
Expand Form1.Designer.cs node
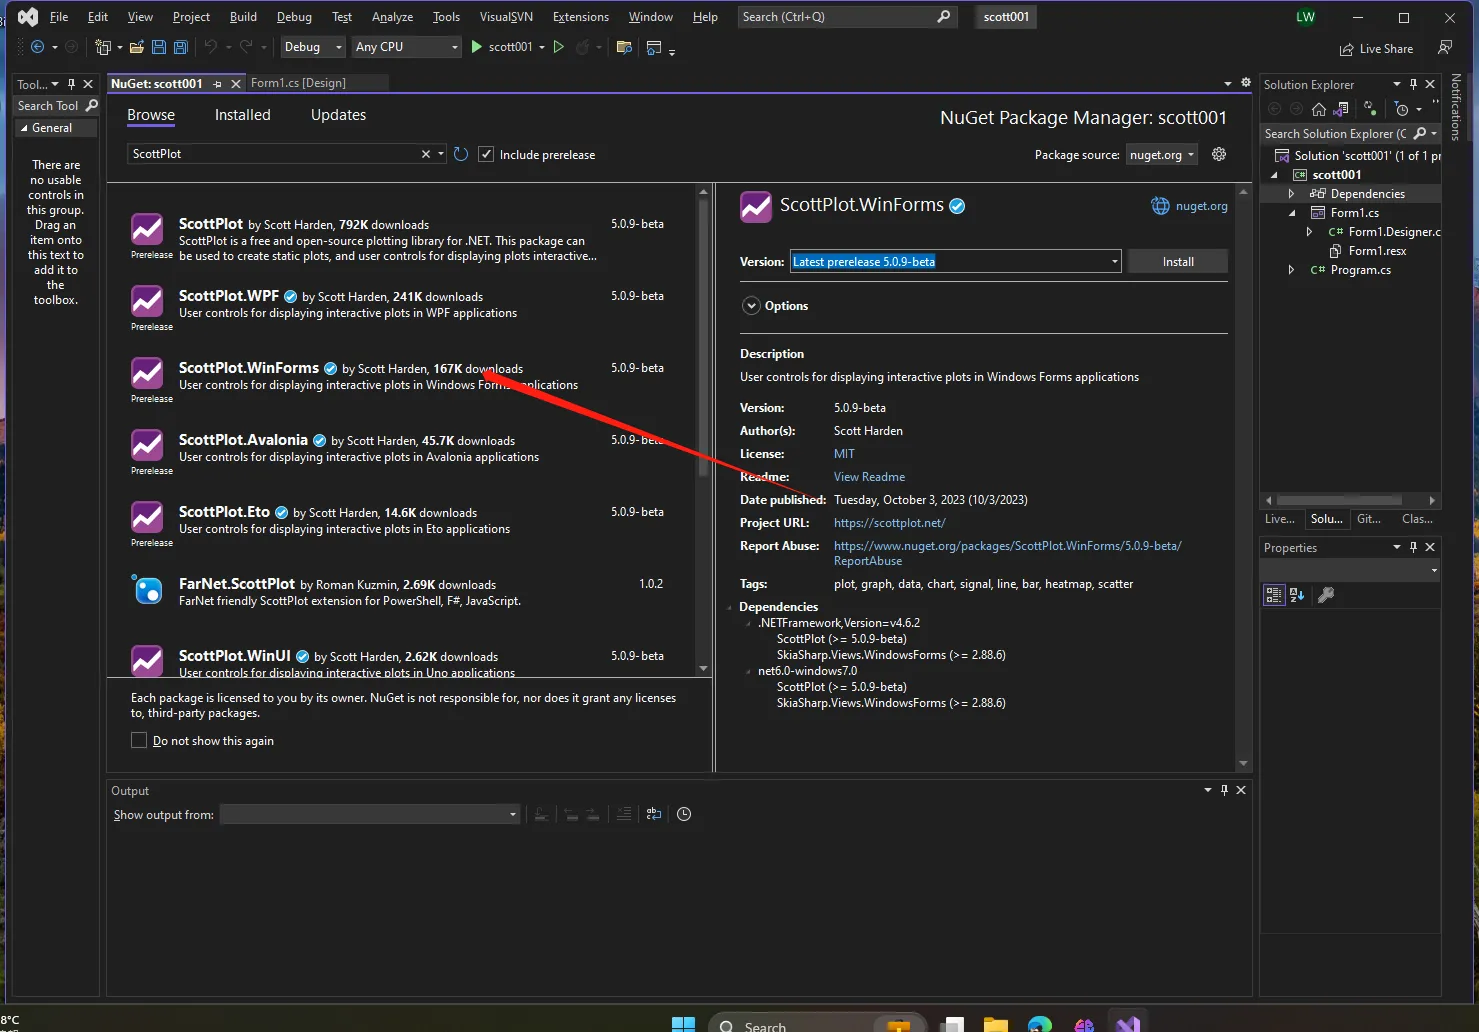tap(1309, 232)
